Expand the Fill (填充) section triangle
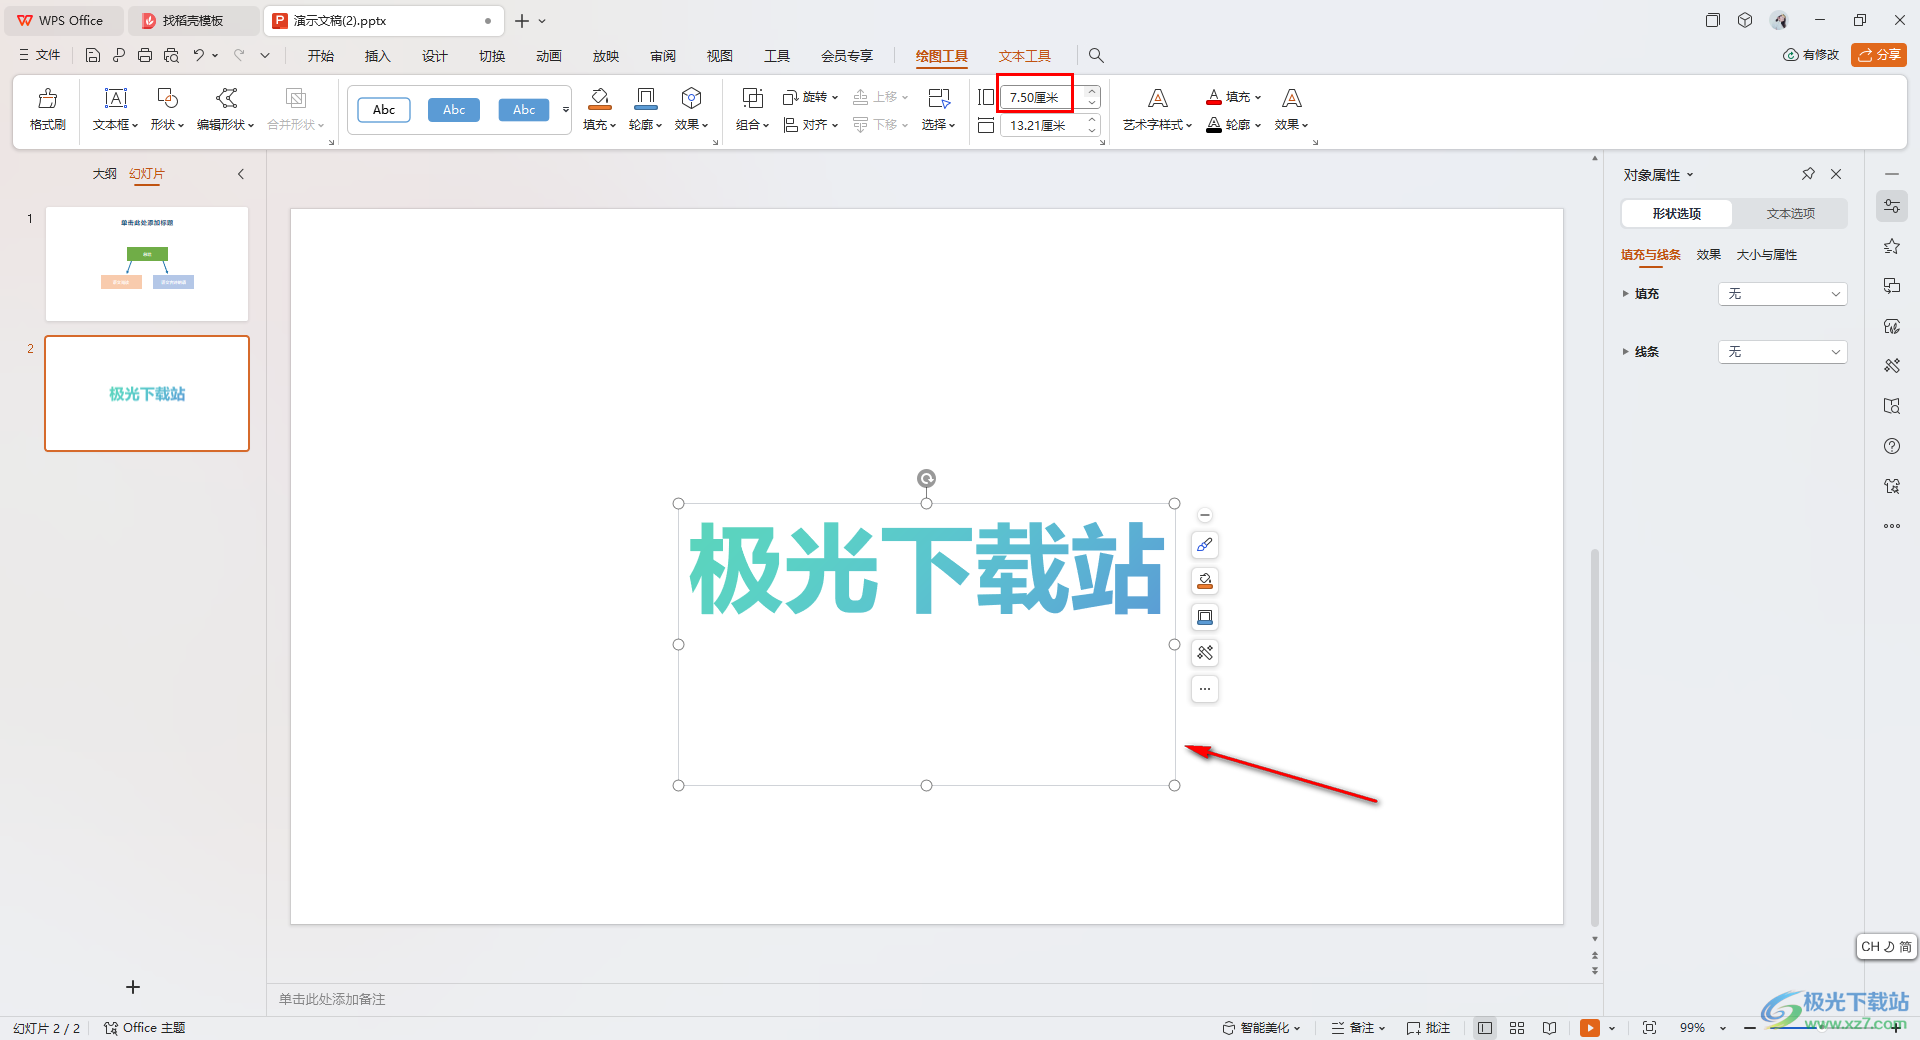Image resolution: width=1920 pixels, height=1040 pixels. coord(1625,294)
